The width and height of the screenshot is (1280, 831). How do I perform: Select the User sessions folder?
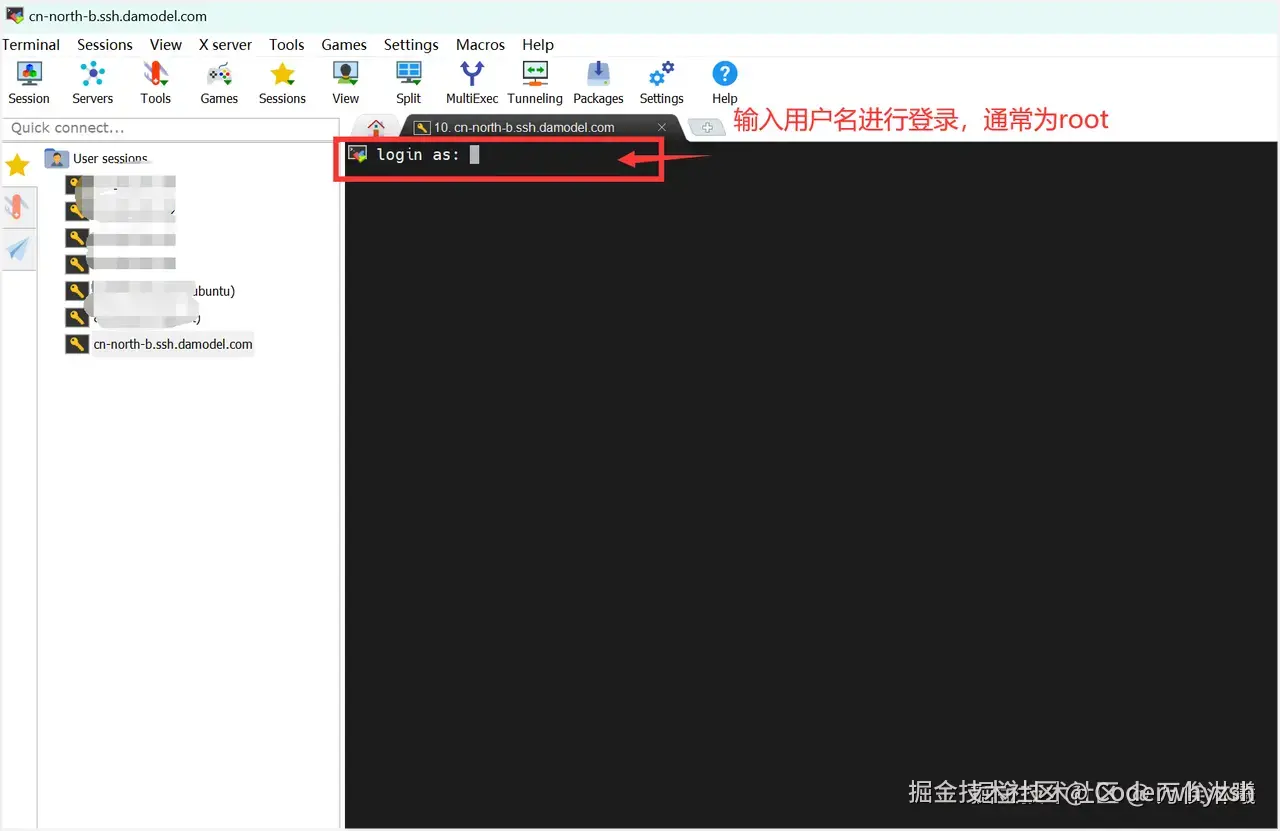point(98,158)
